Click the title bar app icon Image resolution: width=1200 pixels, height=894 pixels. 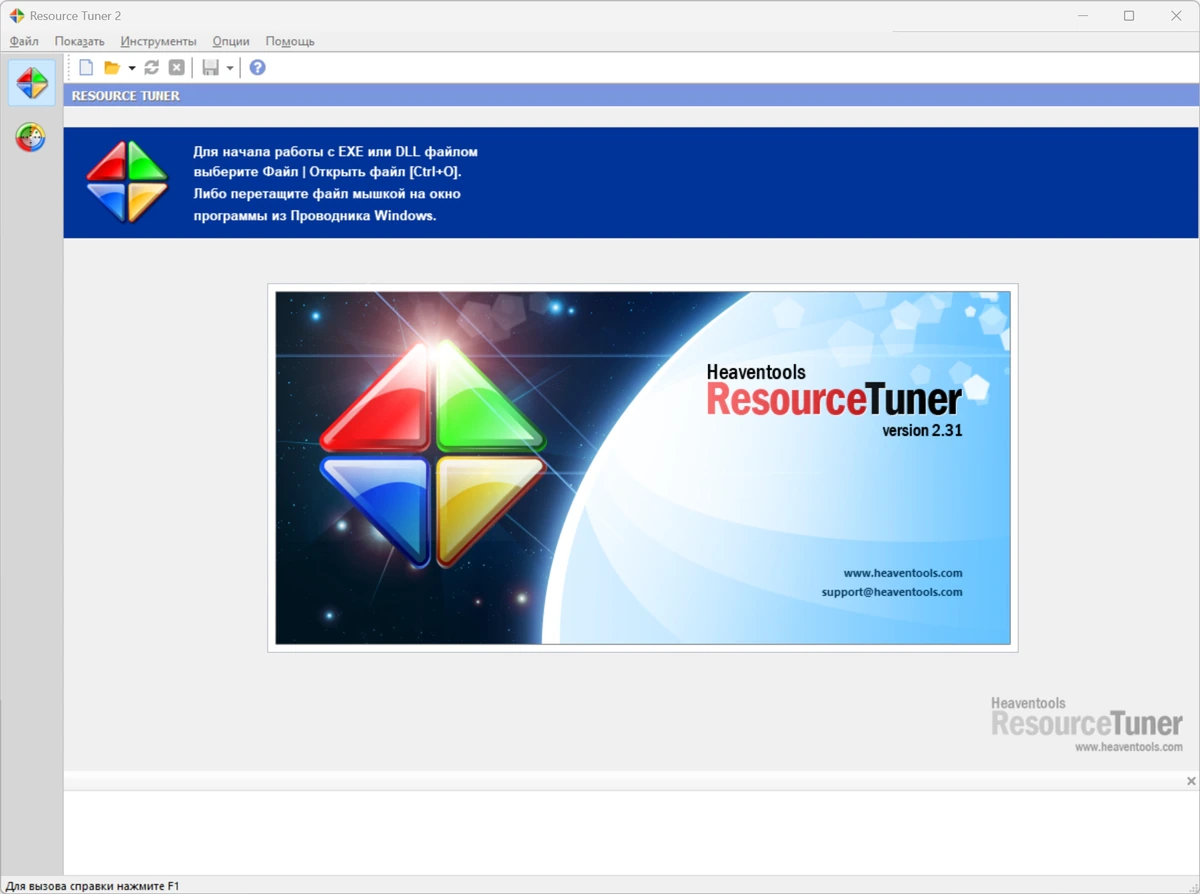tap(17, 16)
